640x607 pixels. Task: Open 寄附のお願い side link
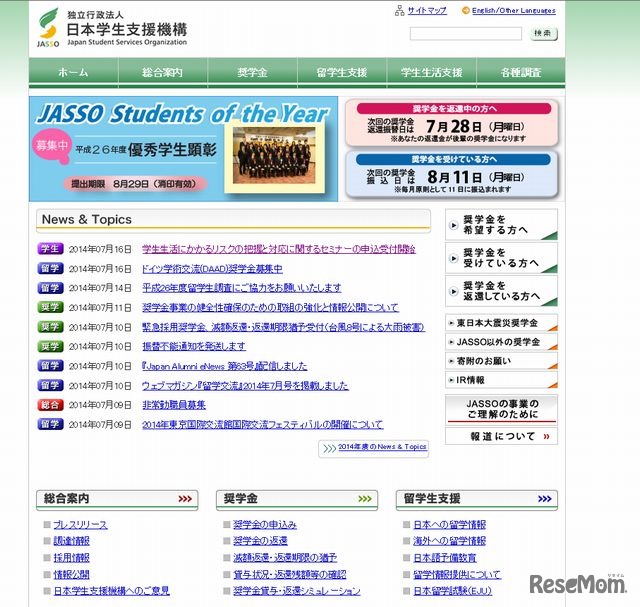(501, 361)
